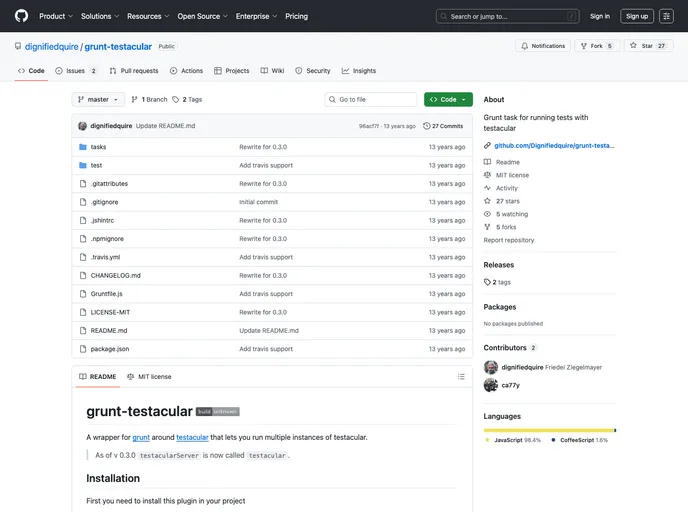Screen dimensions: 688x512
Task: Switch to the Actions tab
Action: point(186,71)
